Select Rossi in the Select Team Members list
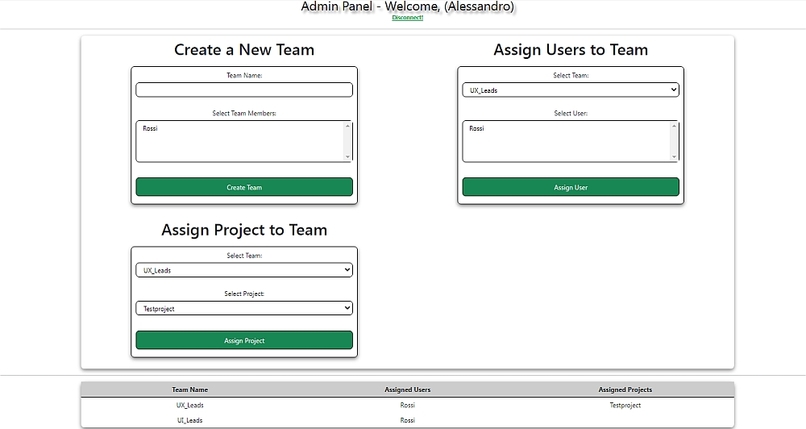This screenshot has width=806, height=429. point(150,128)
